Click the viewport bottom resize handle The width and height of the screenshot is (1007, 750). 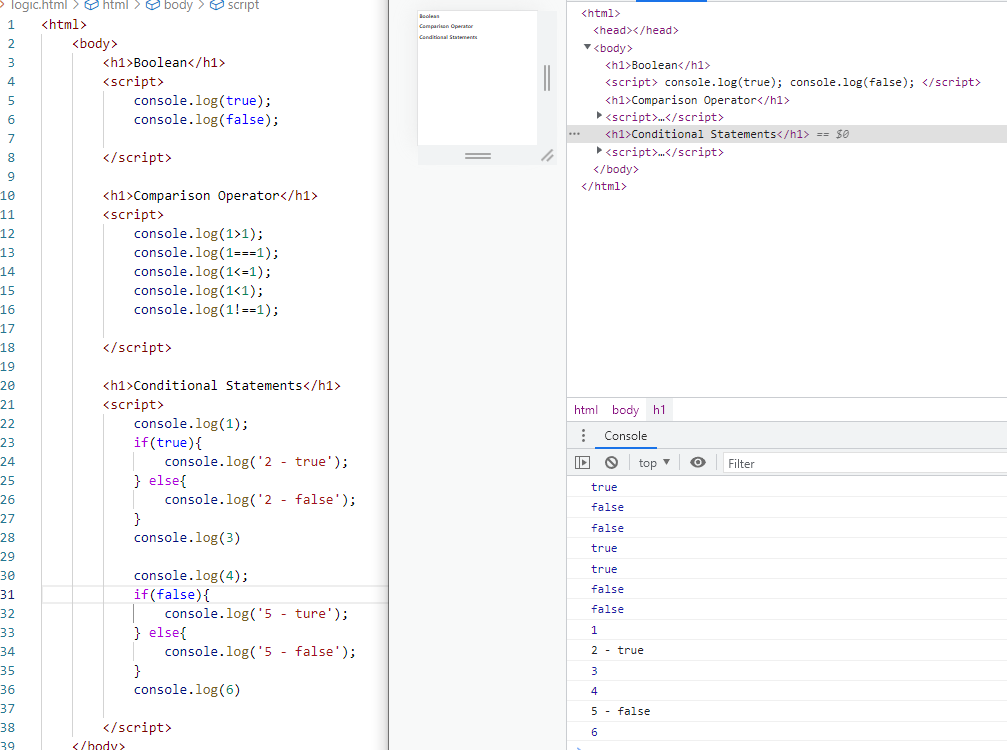coord(478,155)
